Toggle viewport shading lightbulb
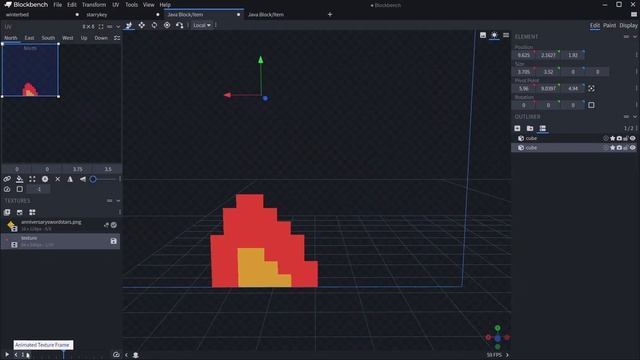Screen dimensions: 640x360 coord(494,35)
